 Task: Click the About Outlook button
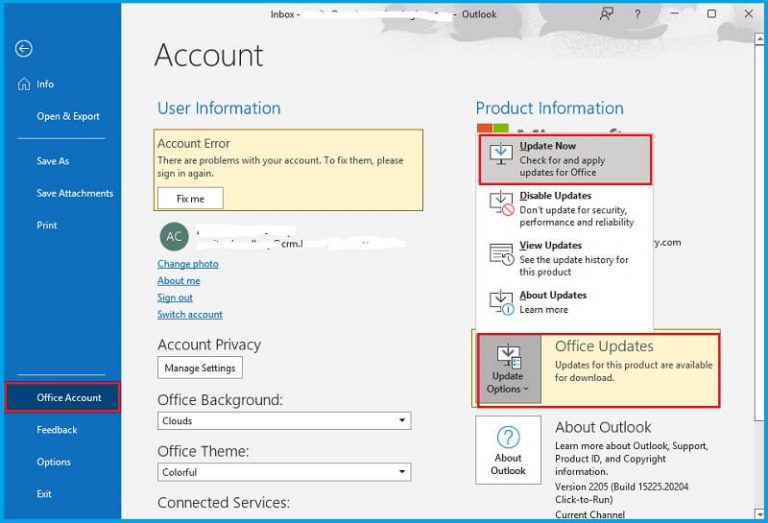point(508,450)
